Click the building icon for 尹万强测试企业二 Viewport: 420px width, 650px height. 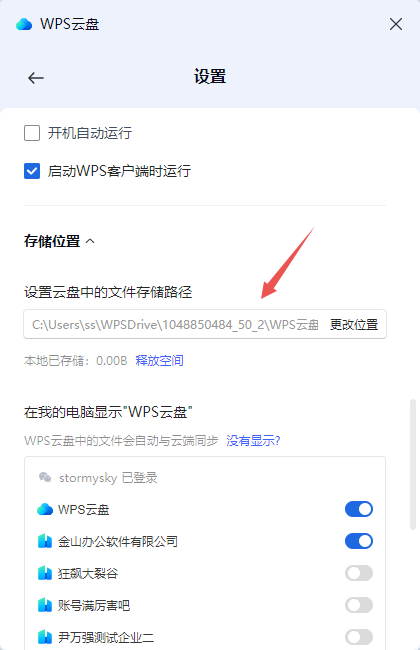point(45,637)
